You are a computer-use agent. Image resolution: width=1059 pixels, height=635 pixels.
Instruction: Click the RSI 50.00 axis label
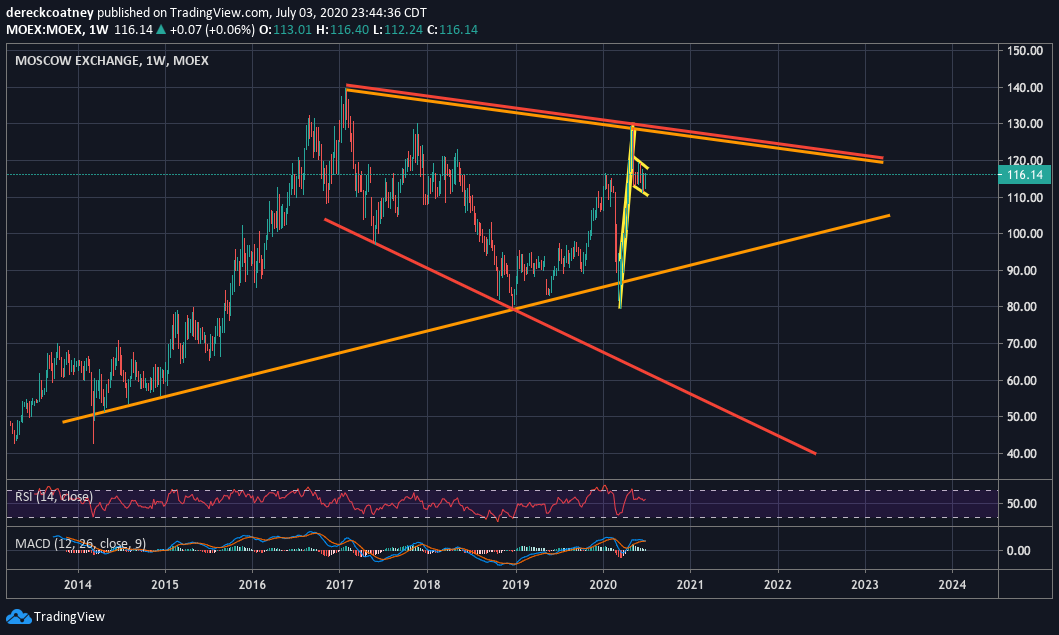pos(1022,503)
